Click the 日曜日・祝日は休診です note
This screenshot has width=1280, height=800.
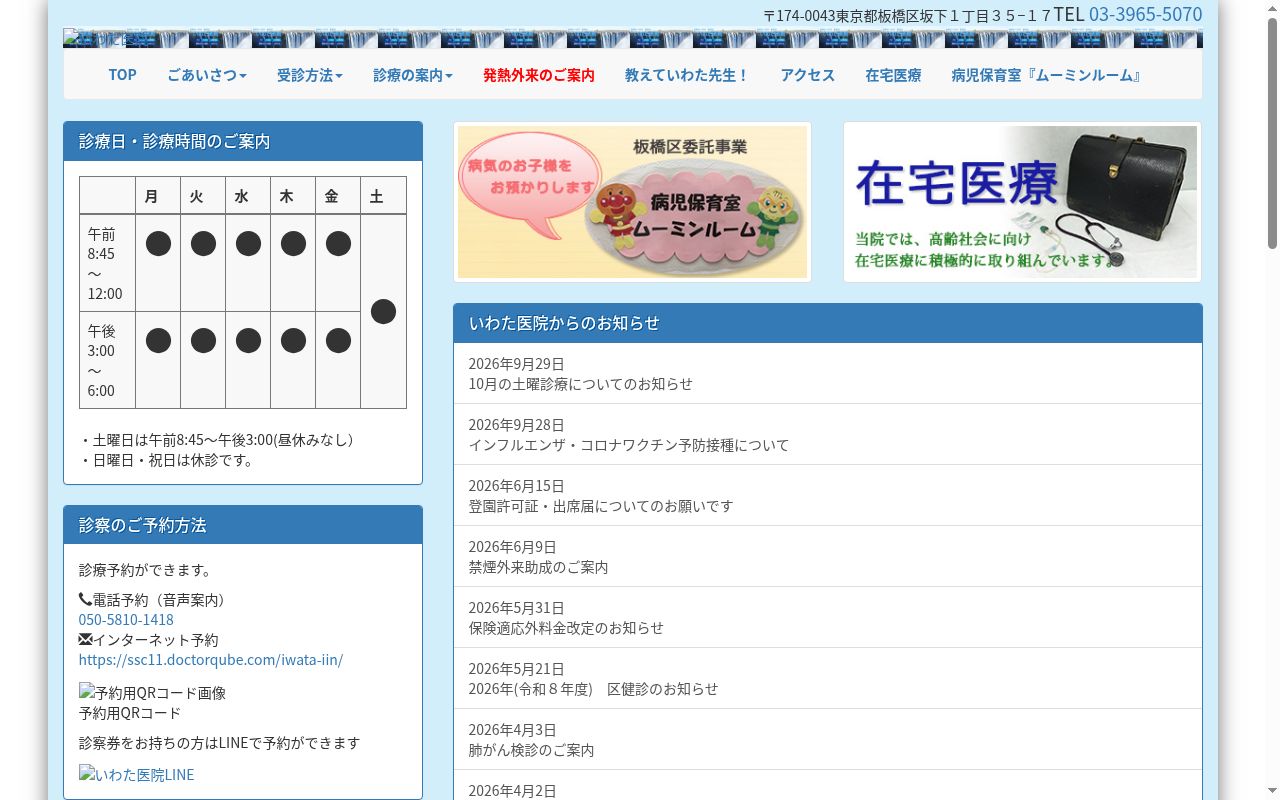point(167,460)
